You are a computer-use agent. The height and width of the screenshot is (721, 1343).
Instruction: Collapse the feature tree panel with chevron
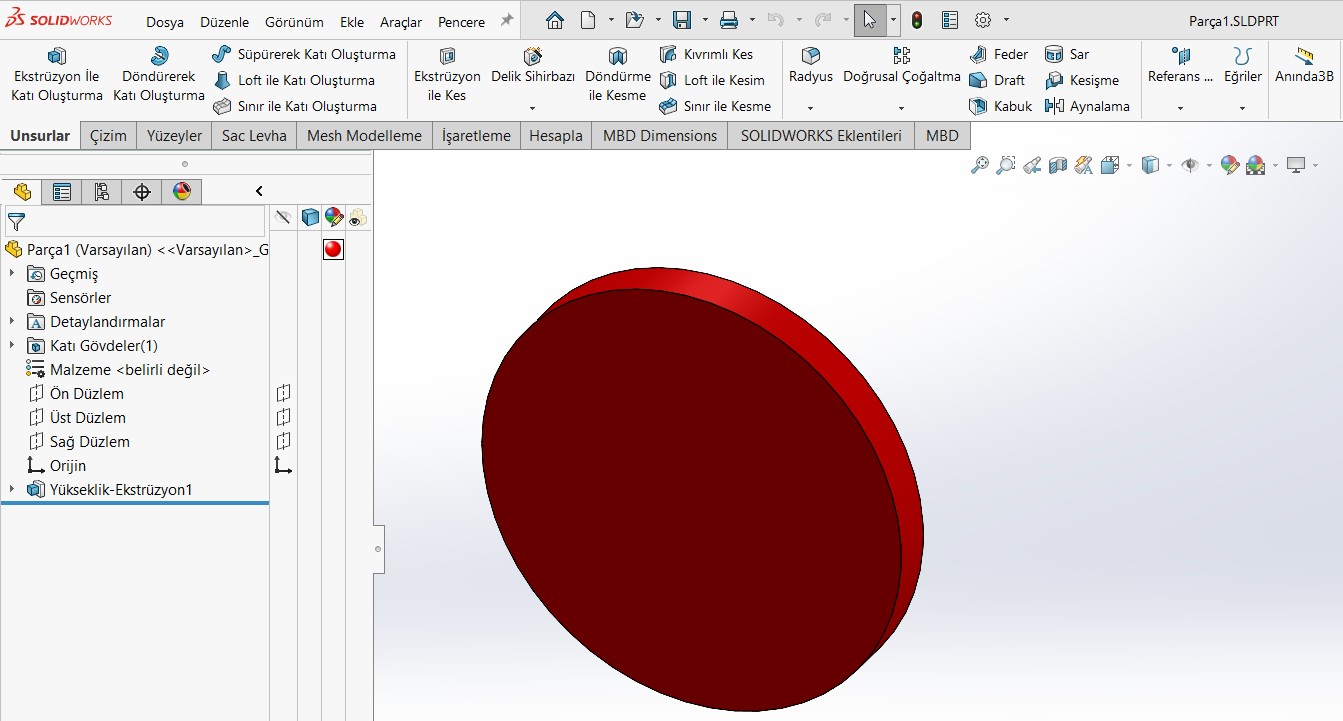coord(259,191)
